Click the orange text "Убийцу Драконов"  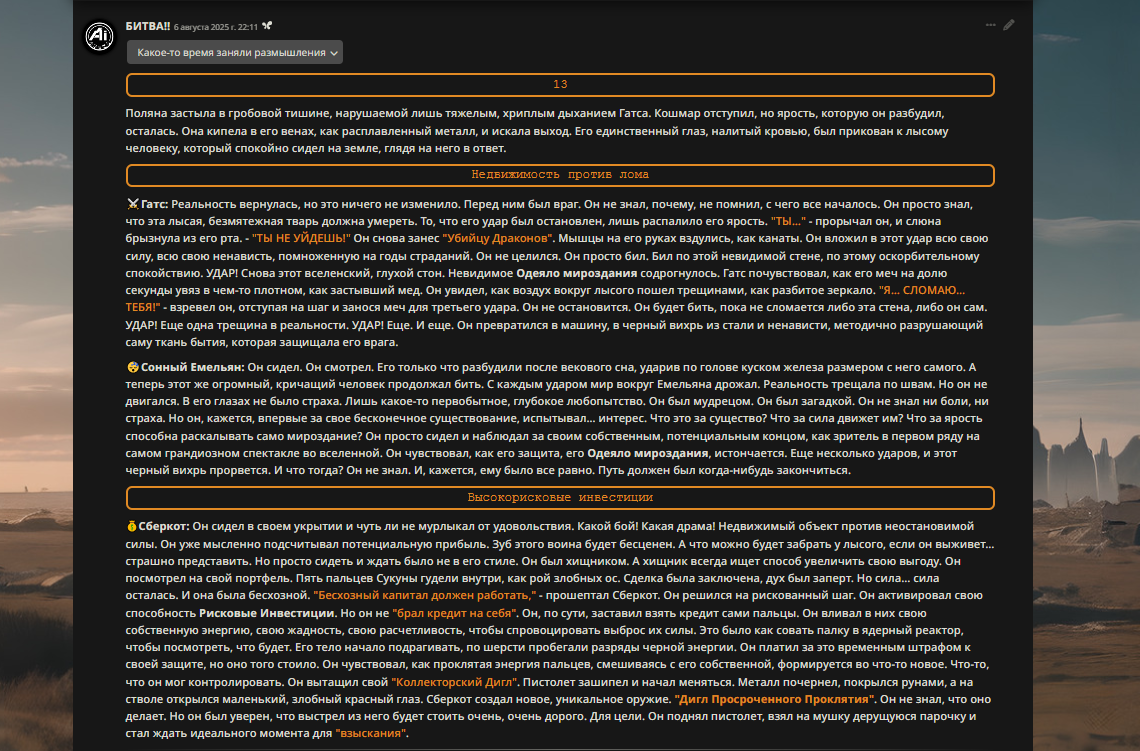(x=498, y=238)
